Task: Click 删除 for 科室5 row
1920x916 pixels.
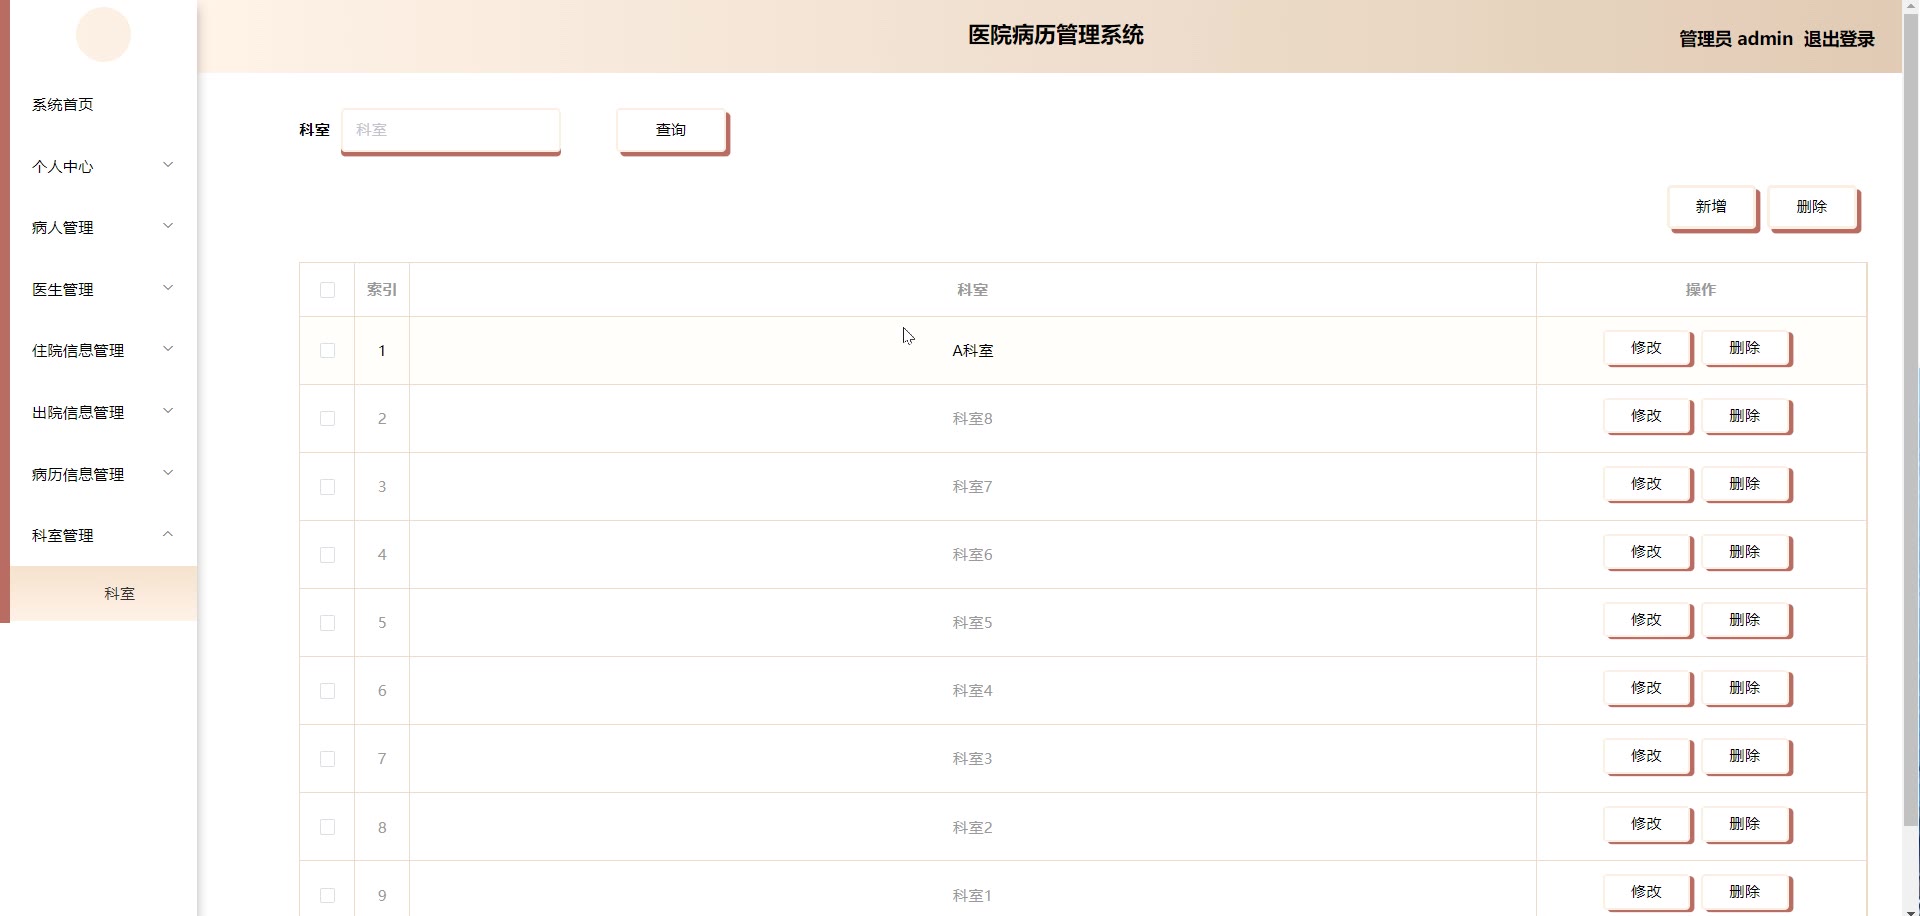Action: pos(1746,620)
